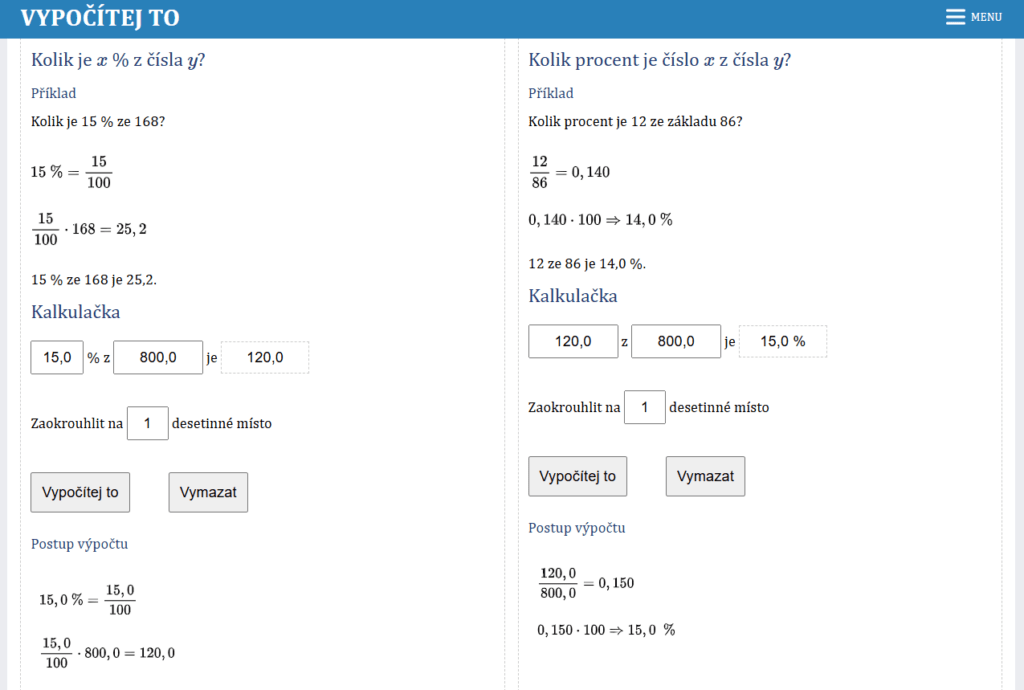
Task: Click the 120,0 input in right calculator
Action: (x=573, y=342)
